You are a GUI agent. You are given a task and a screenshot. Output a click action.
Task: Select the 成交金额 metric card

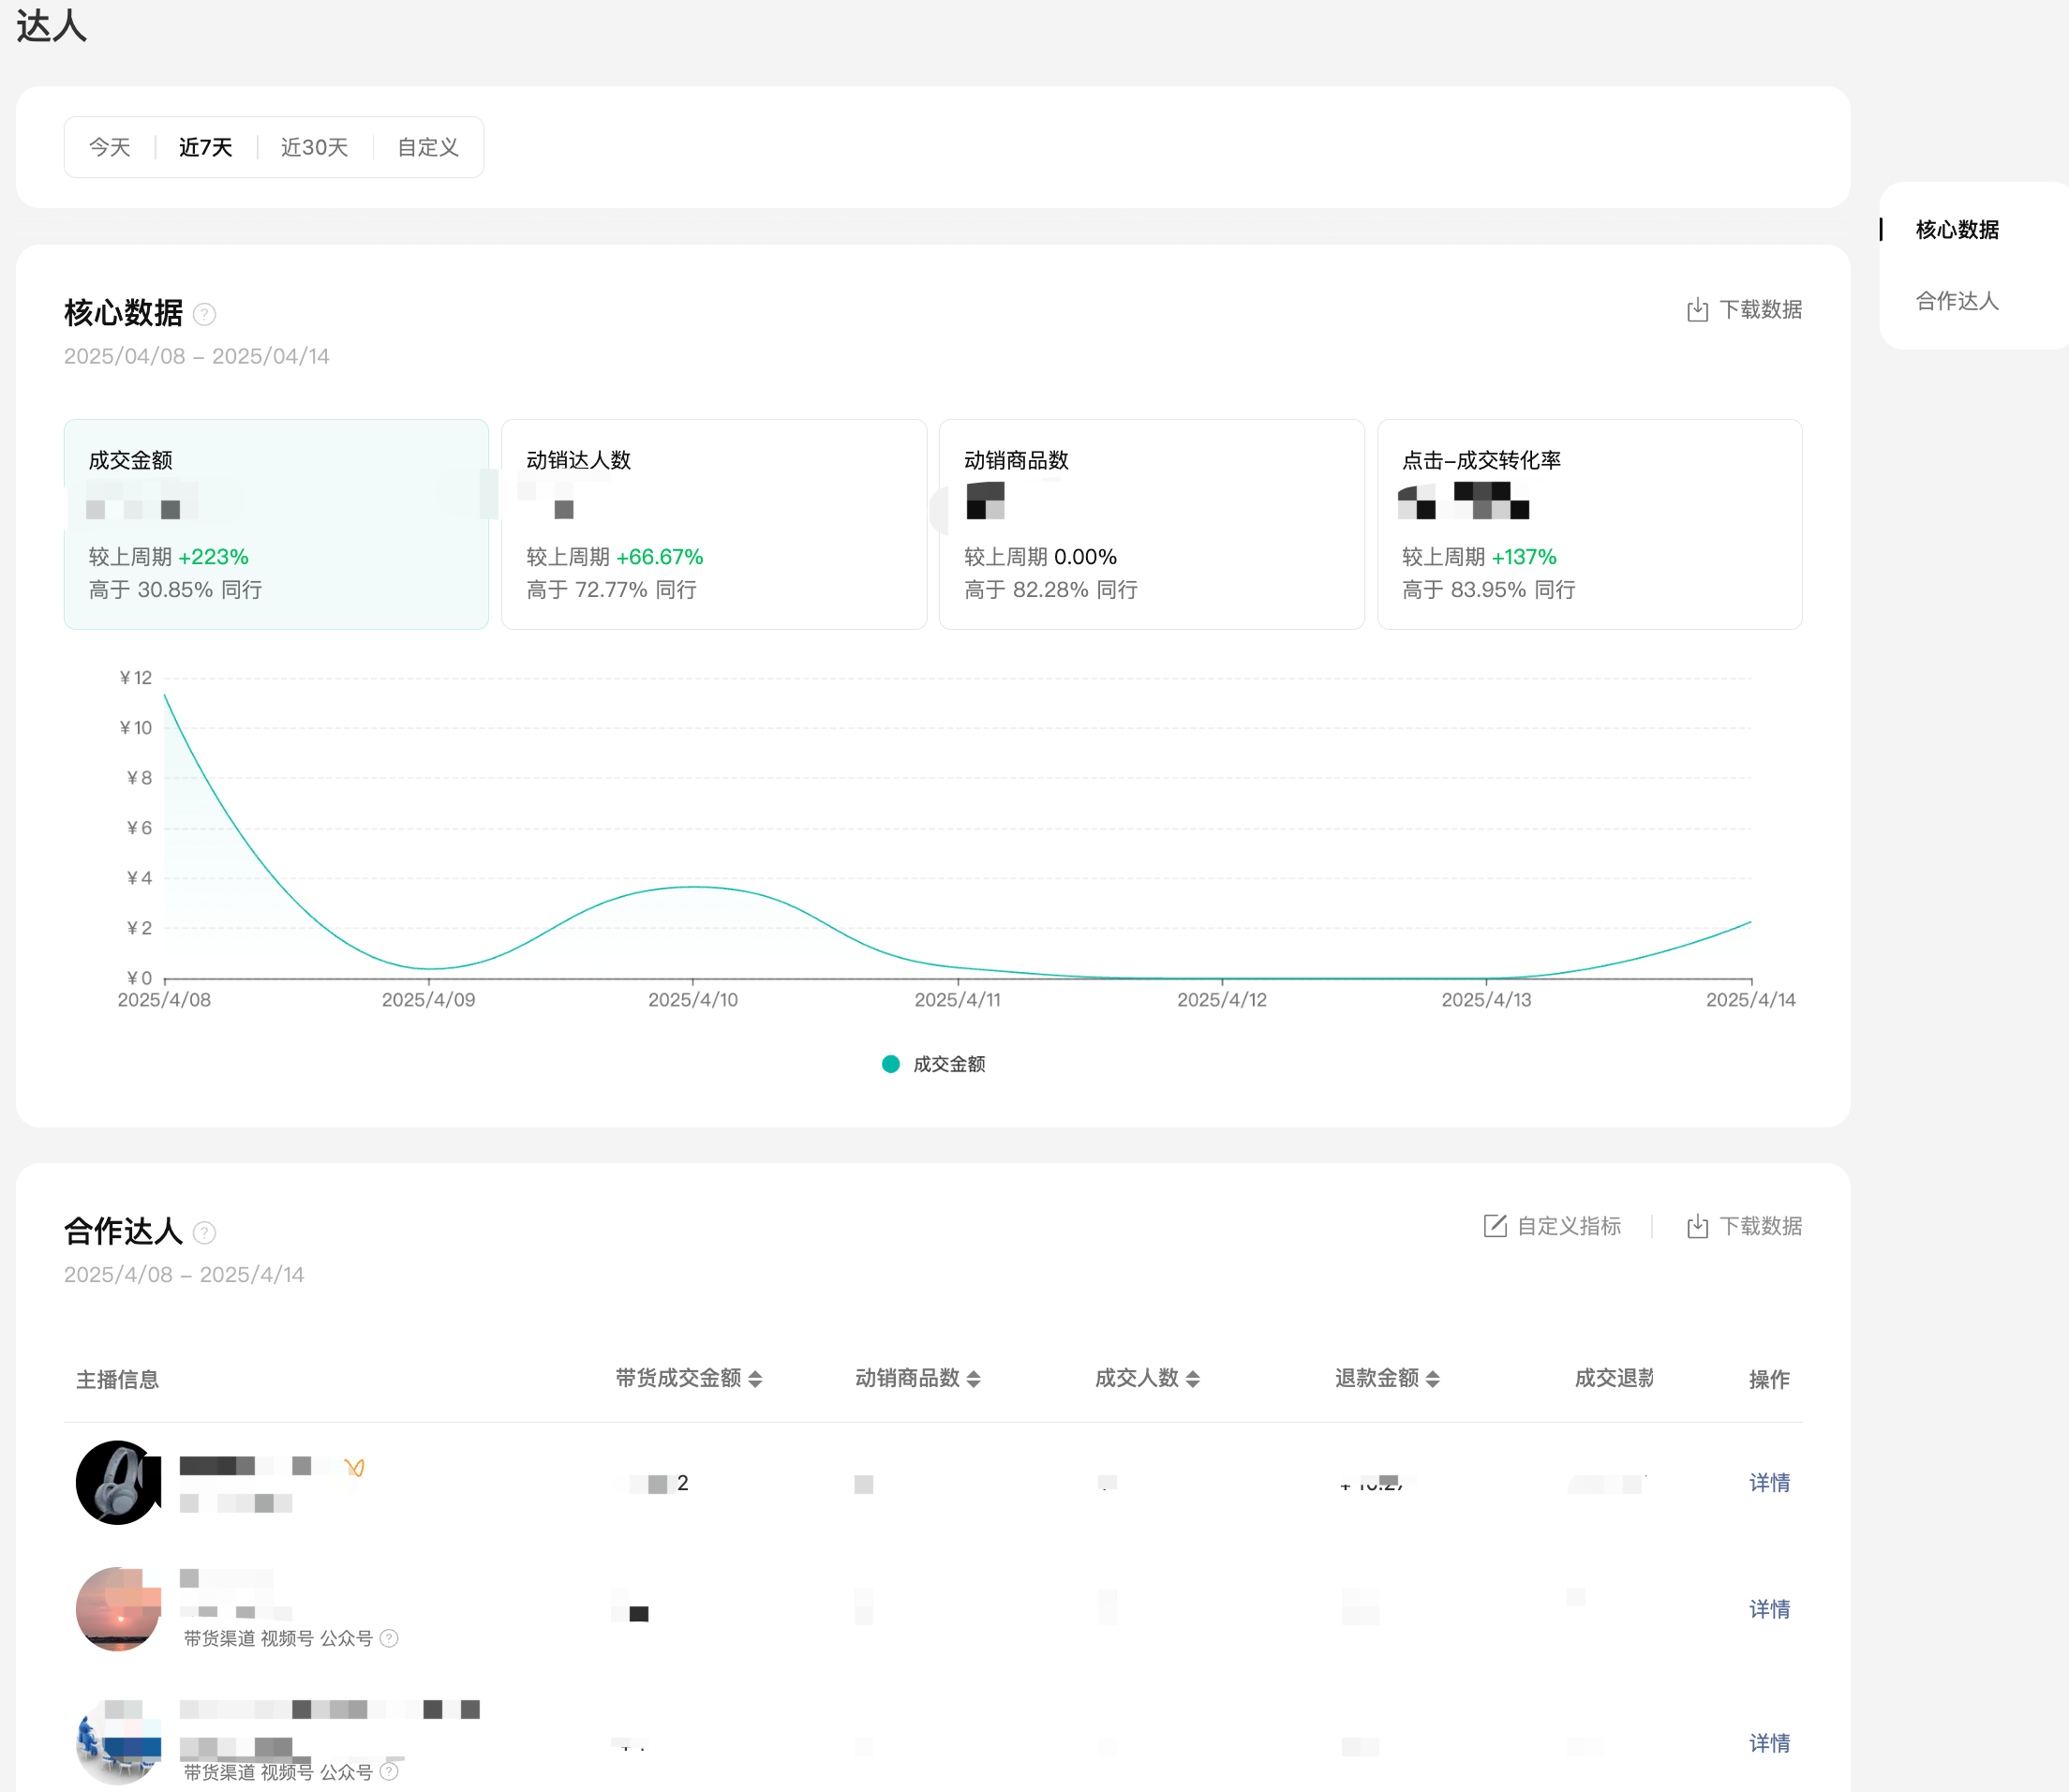(x=276, y=524)
